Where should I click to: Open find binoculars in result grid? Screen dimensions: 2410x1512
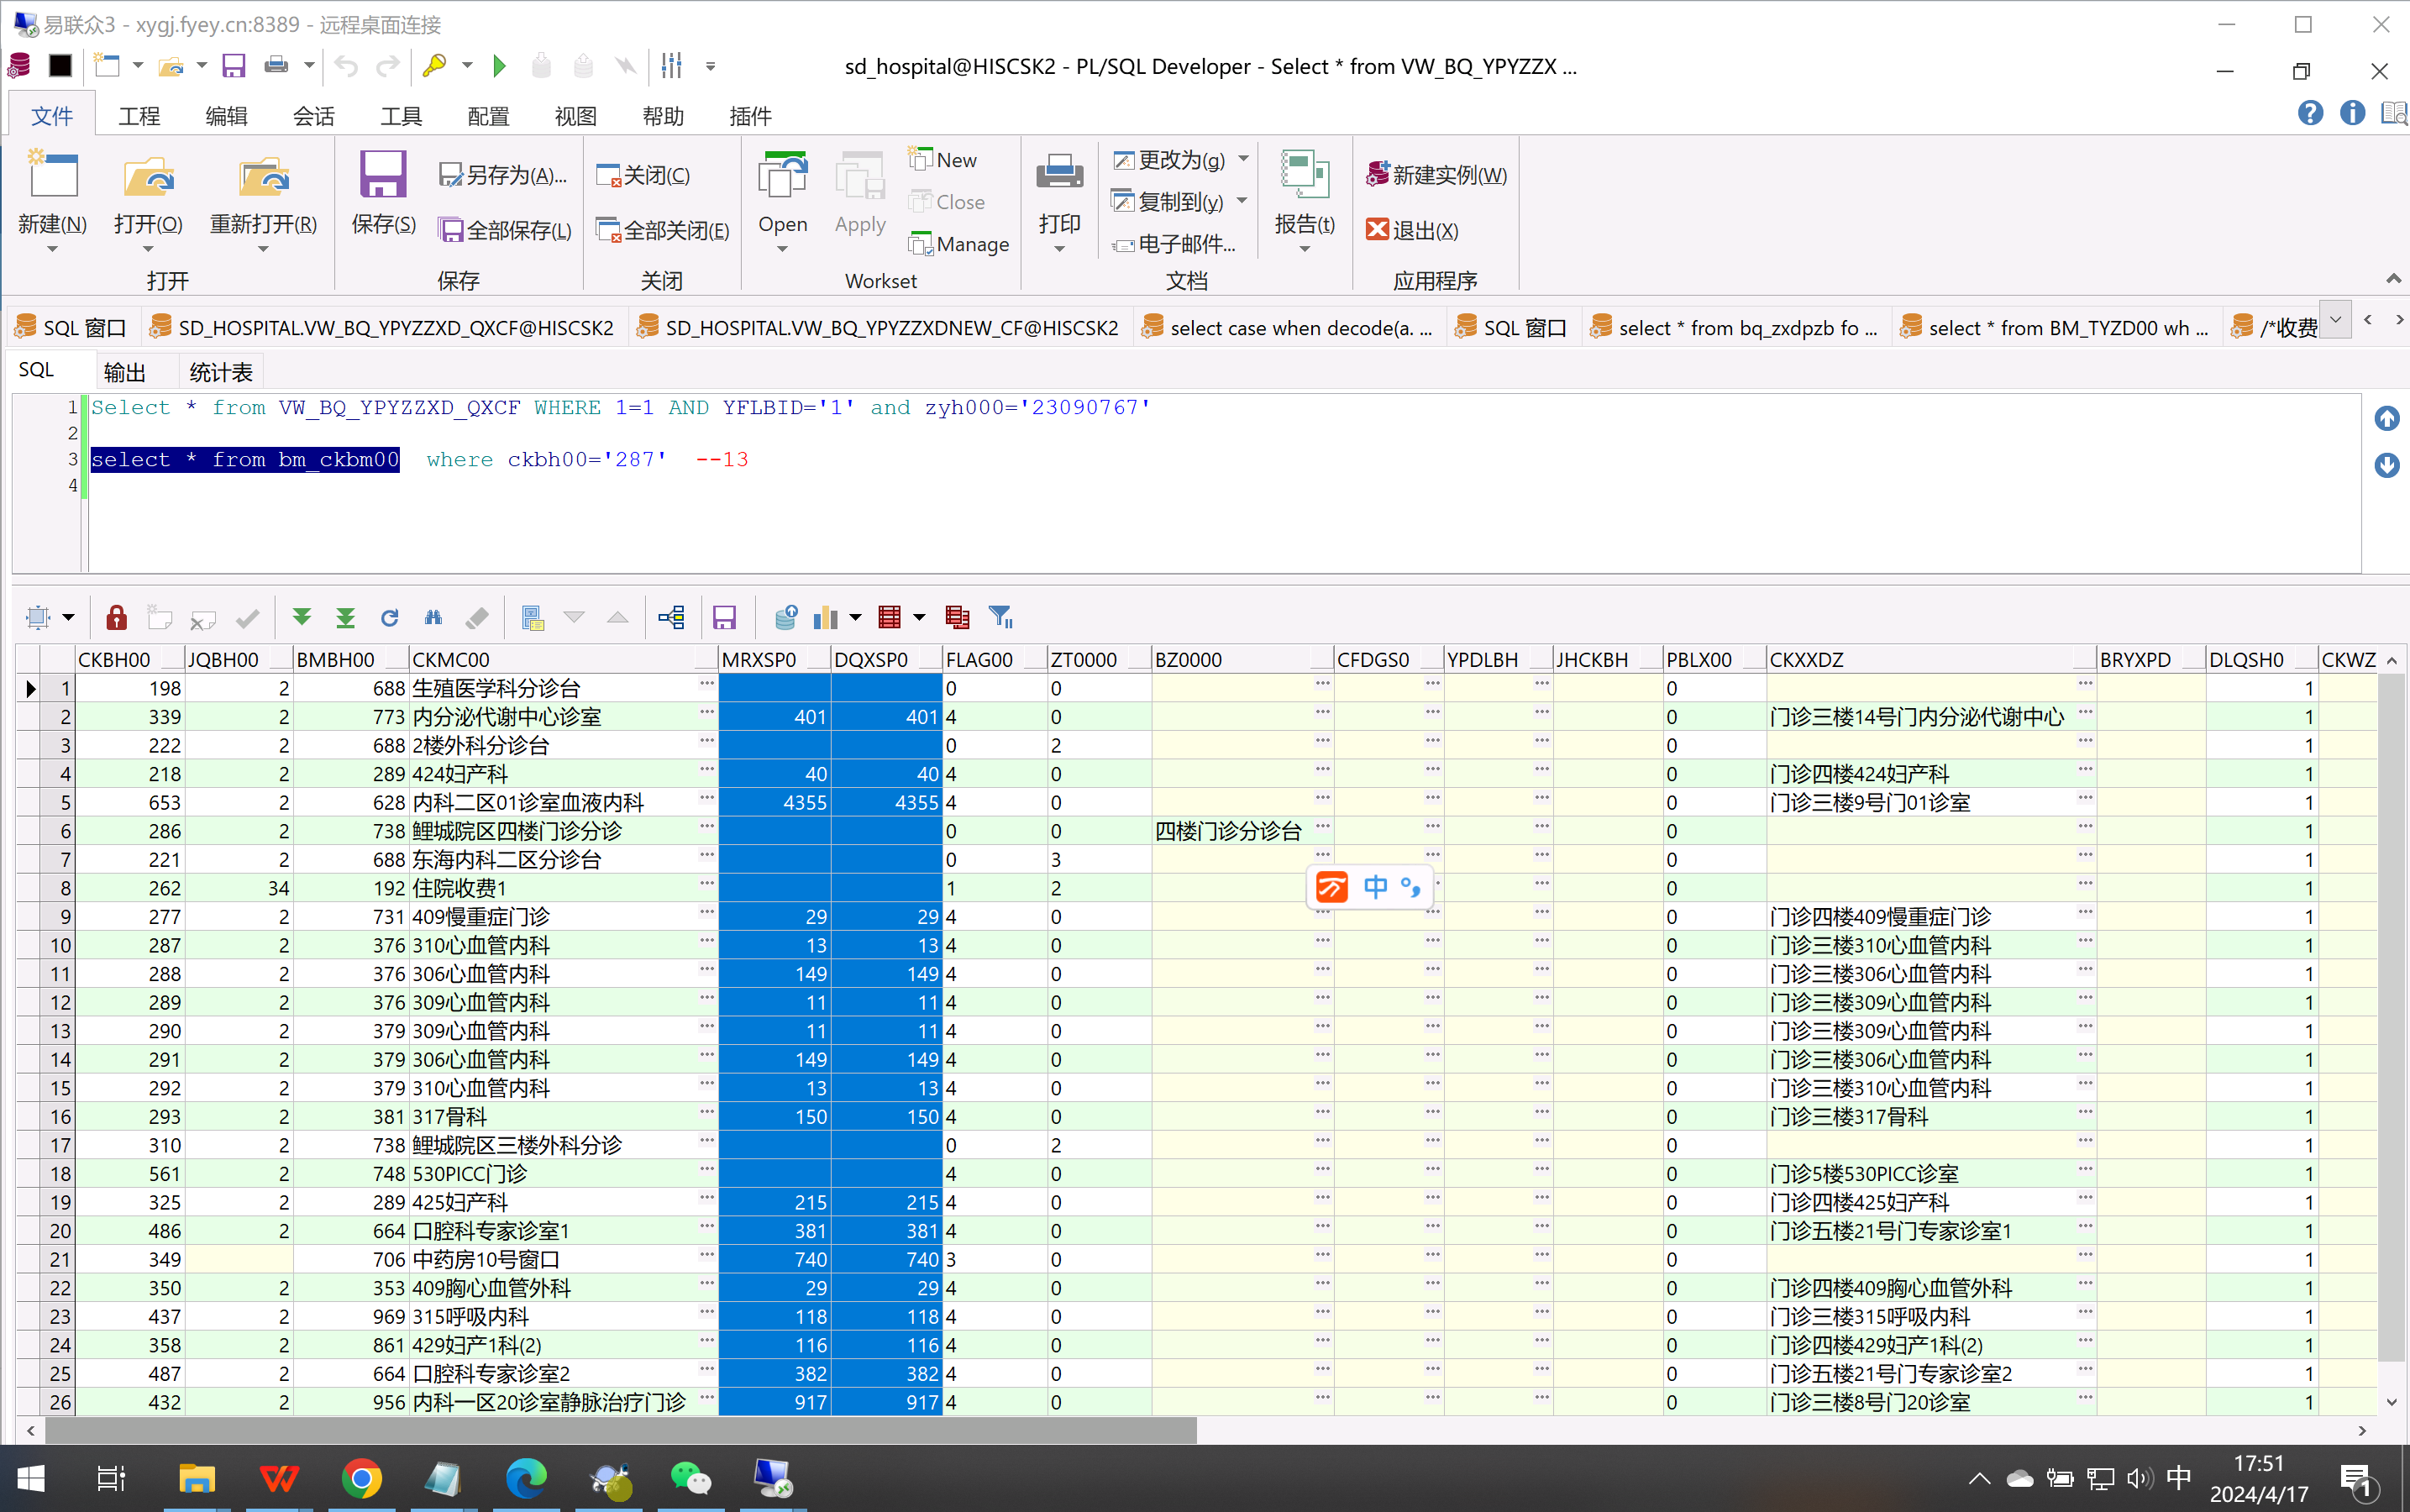tap(433, 617)
